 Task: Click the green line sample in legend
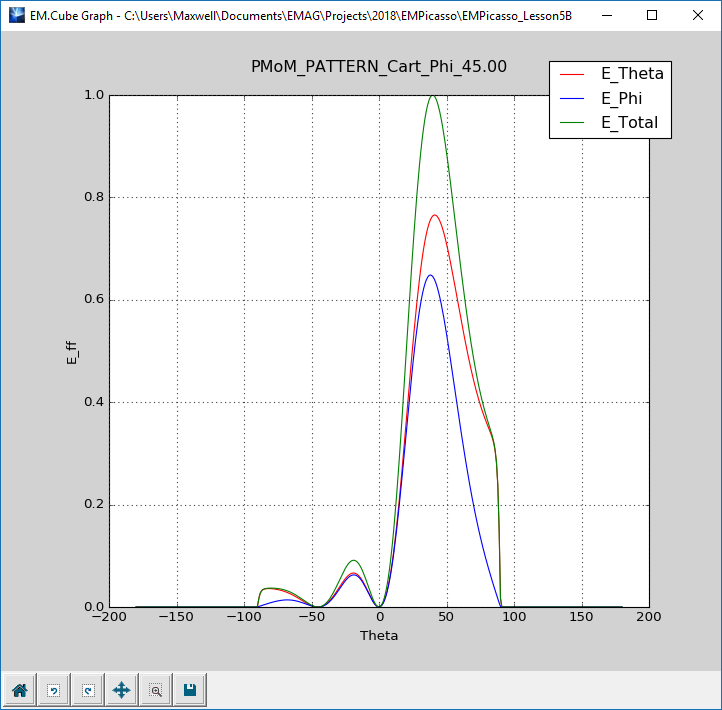pos(573,124)
